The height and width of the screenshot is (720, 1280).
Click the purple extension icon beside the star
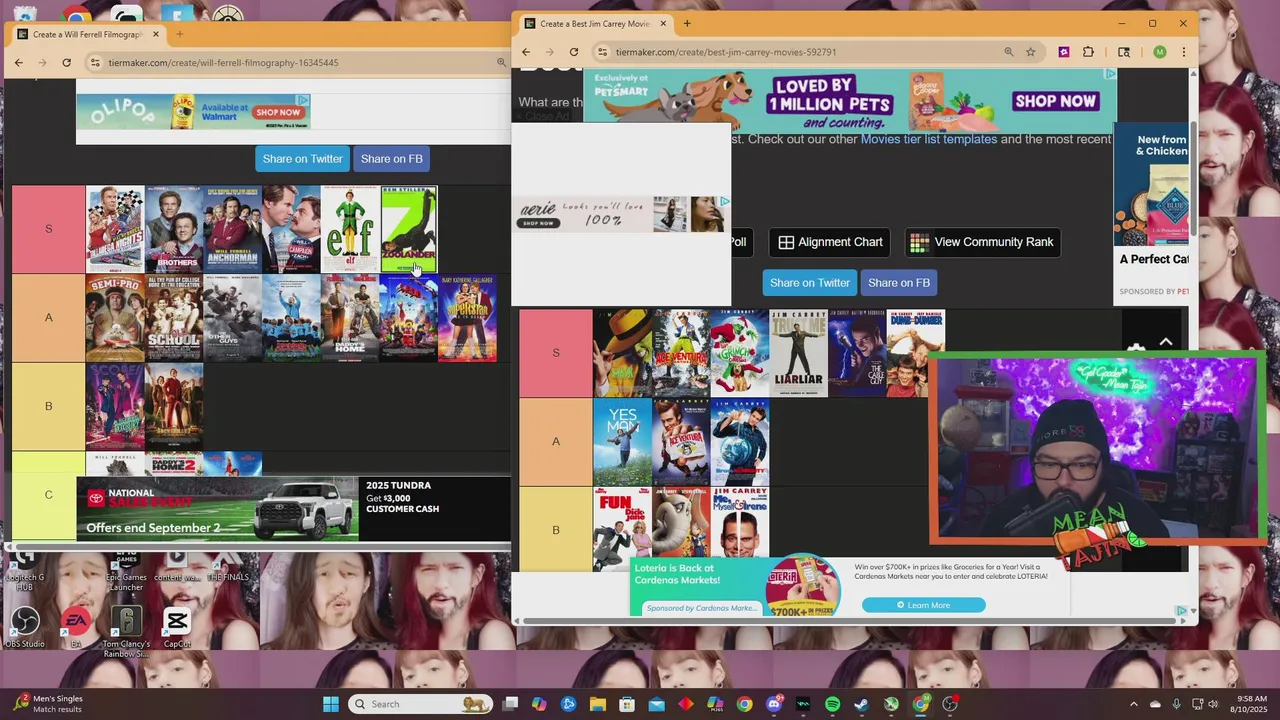(x=1064, y=52)
